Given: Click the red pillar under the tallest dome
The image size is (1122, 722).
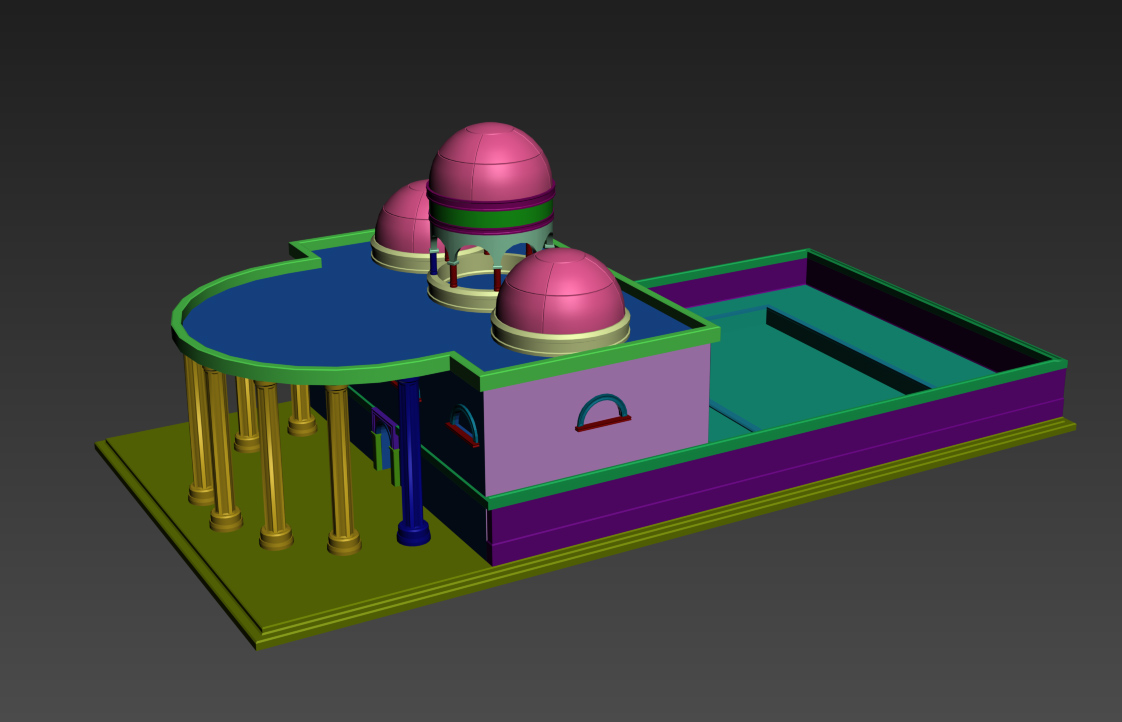Looking at the screenshot, I should pyautogui.click(x=453, y=274).
